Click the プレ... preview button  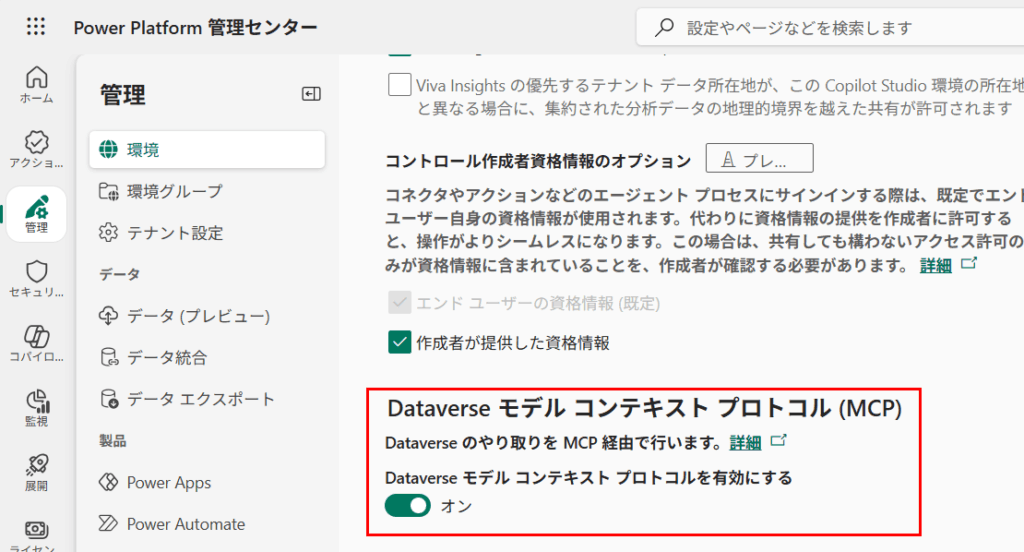click(759, 159)
